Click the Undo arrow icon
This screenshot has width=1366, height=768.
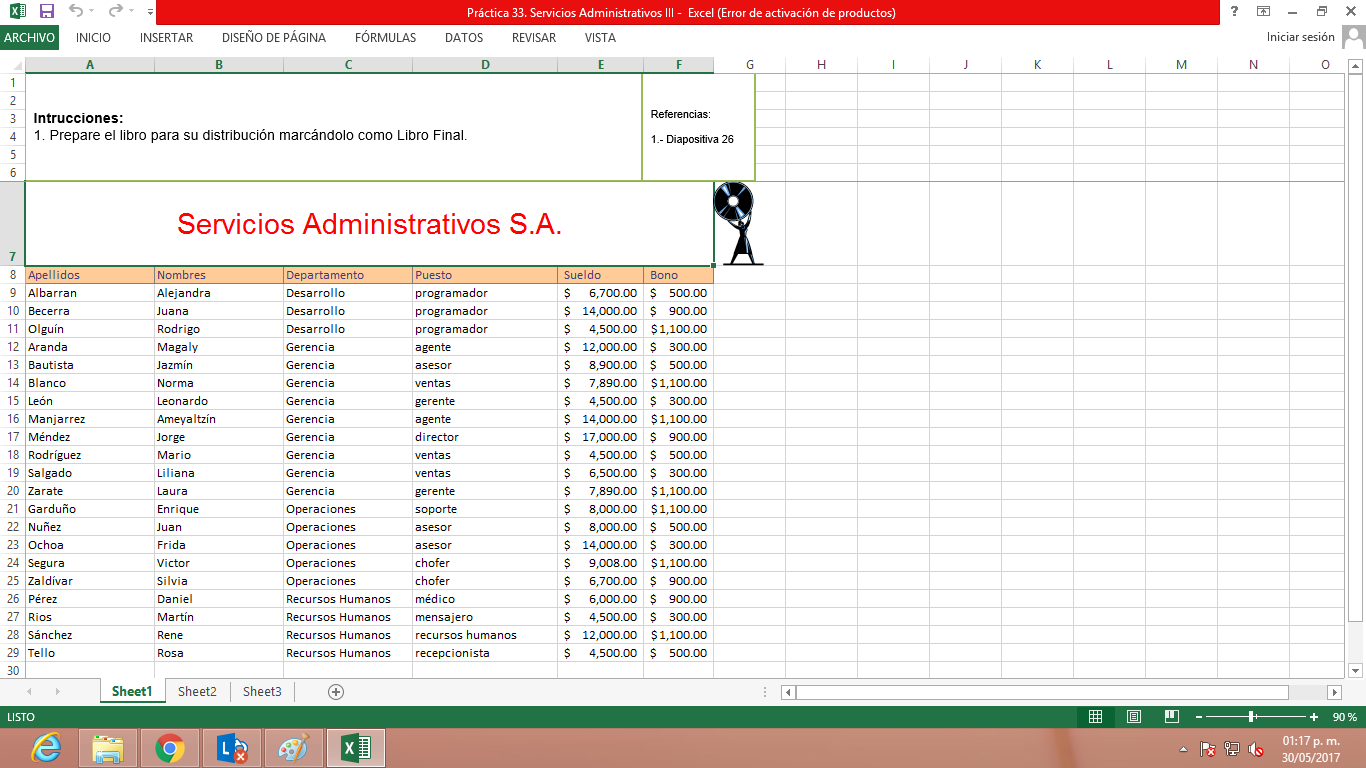click(x=76, y=12)
